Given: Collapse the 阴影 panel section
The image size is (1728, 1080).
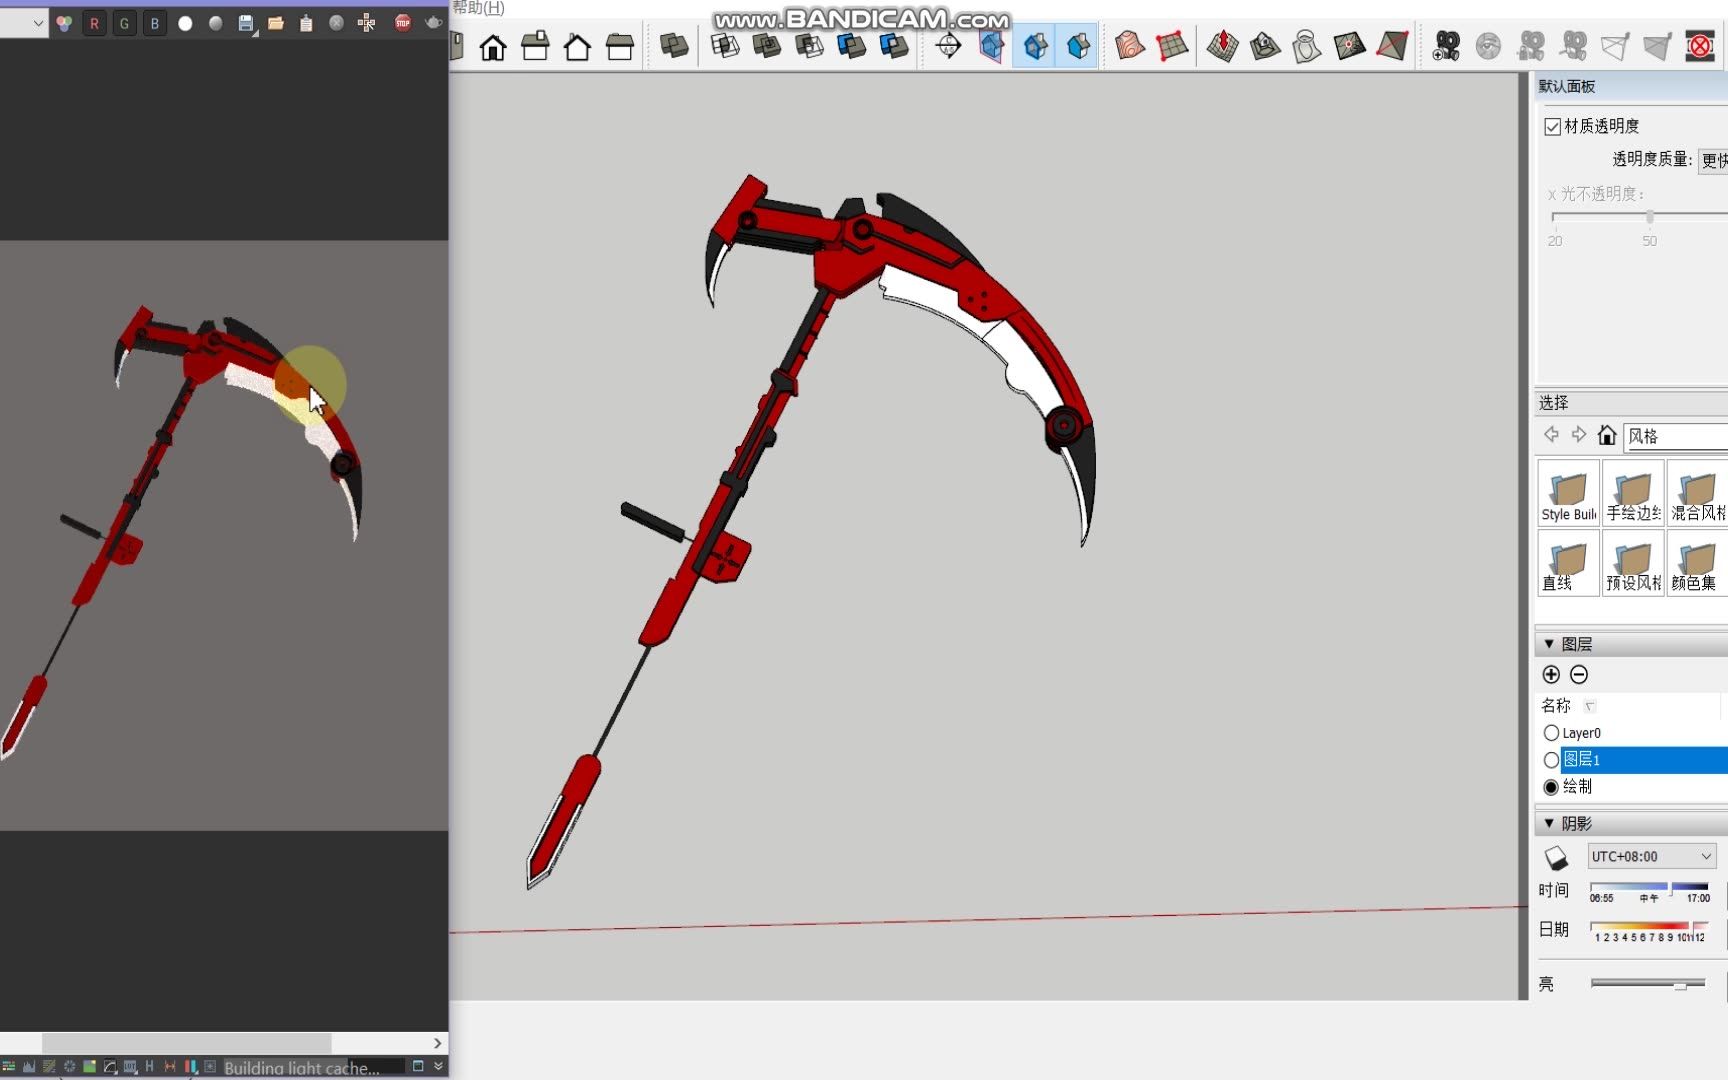Looking at the screenshot, I should (x=1549, y=823).
